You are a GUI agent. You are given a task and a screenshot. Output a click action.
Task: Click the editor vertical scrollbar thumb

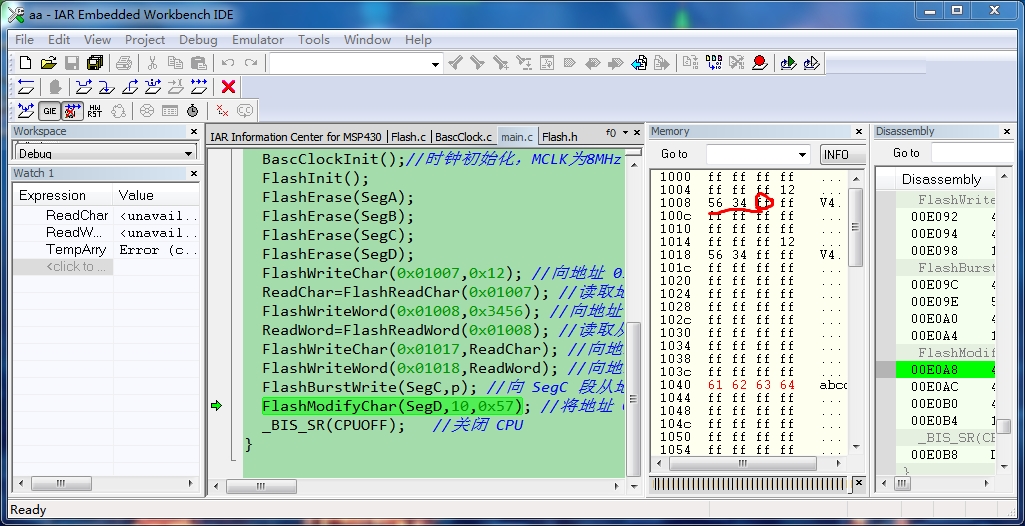632,400
